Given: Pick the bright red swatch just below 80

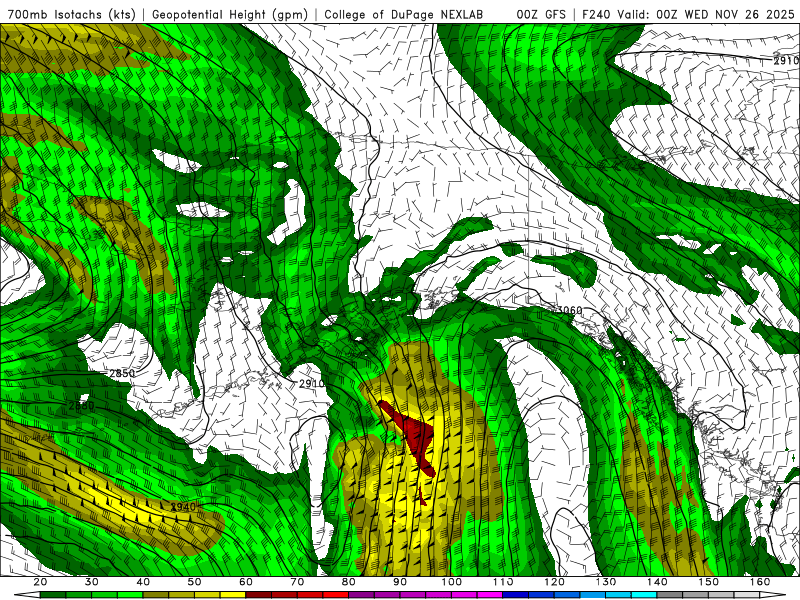Looking at the screenshot, I should (336, 595).
